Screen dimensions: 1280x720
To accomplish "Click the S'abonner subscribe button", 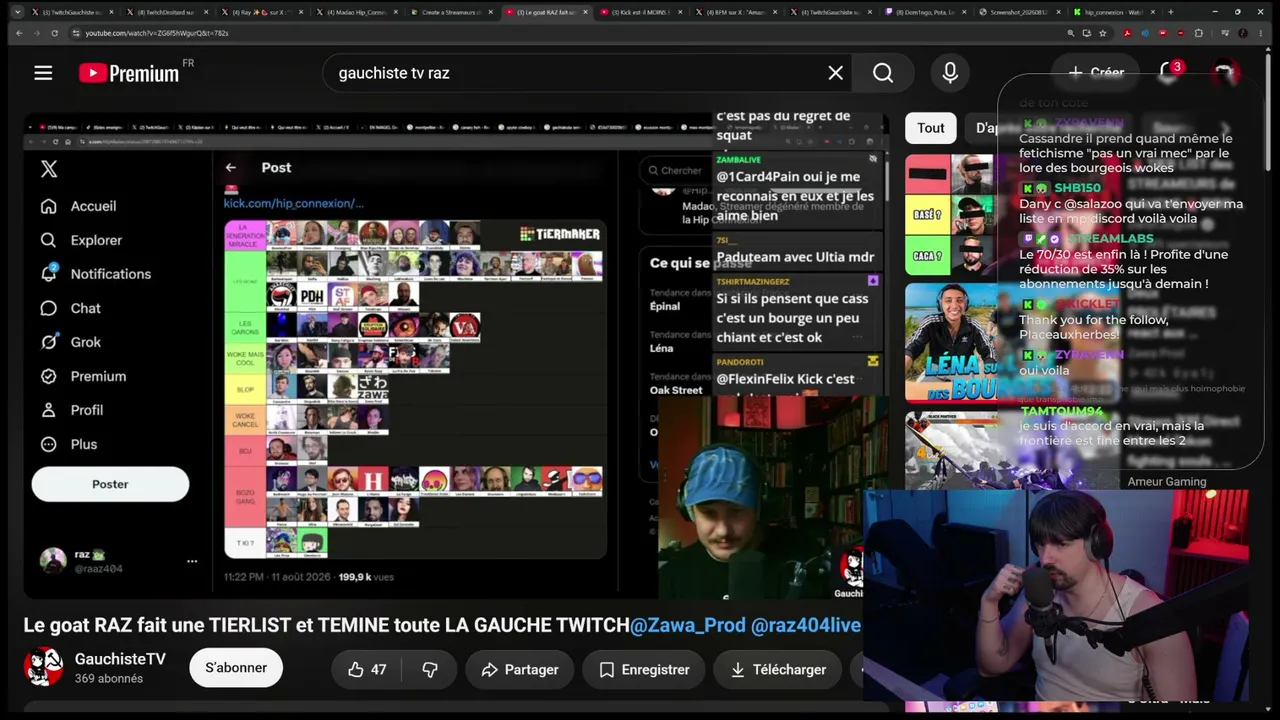I will tap(236, 668).
